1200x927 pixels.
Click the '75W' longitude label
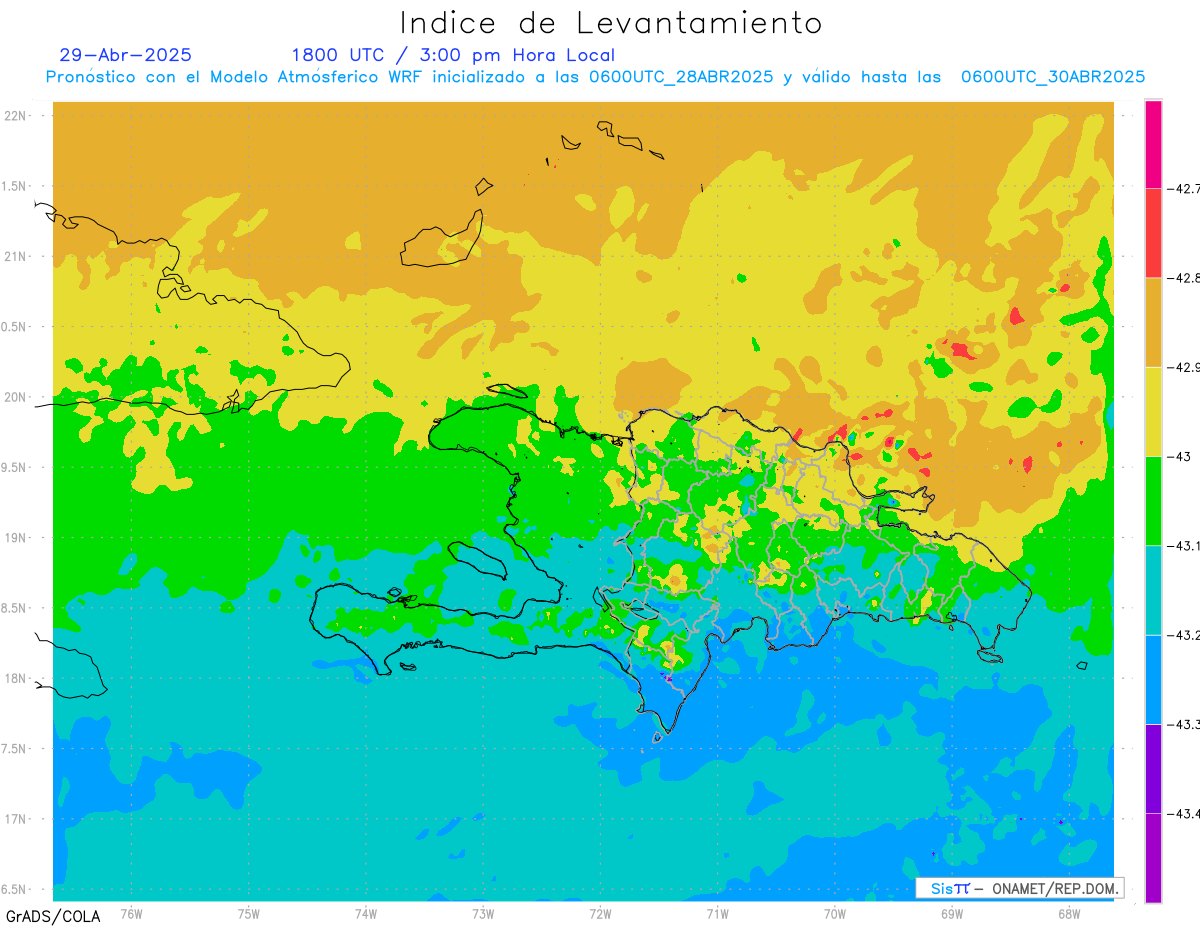point(249,914)
